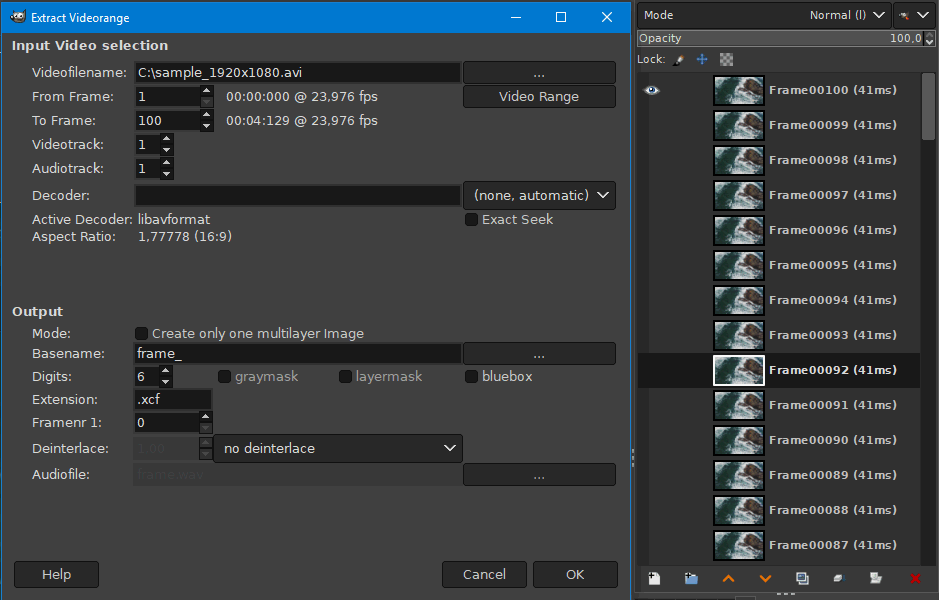Lower the selected layer with down arrow
The height and width of the screenshot is (600, 939).
765,578
